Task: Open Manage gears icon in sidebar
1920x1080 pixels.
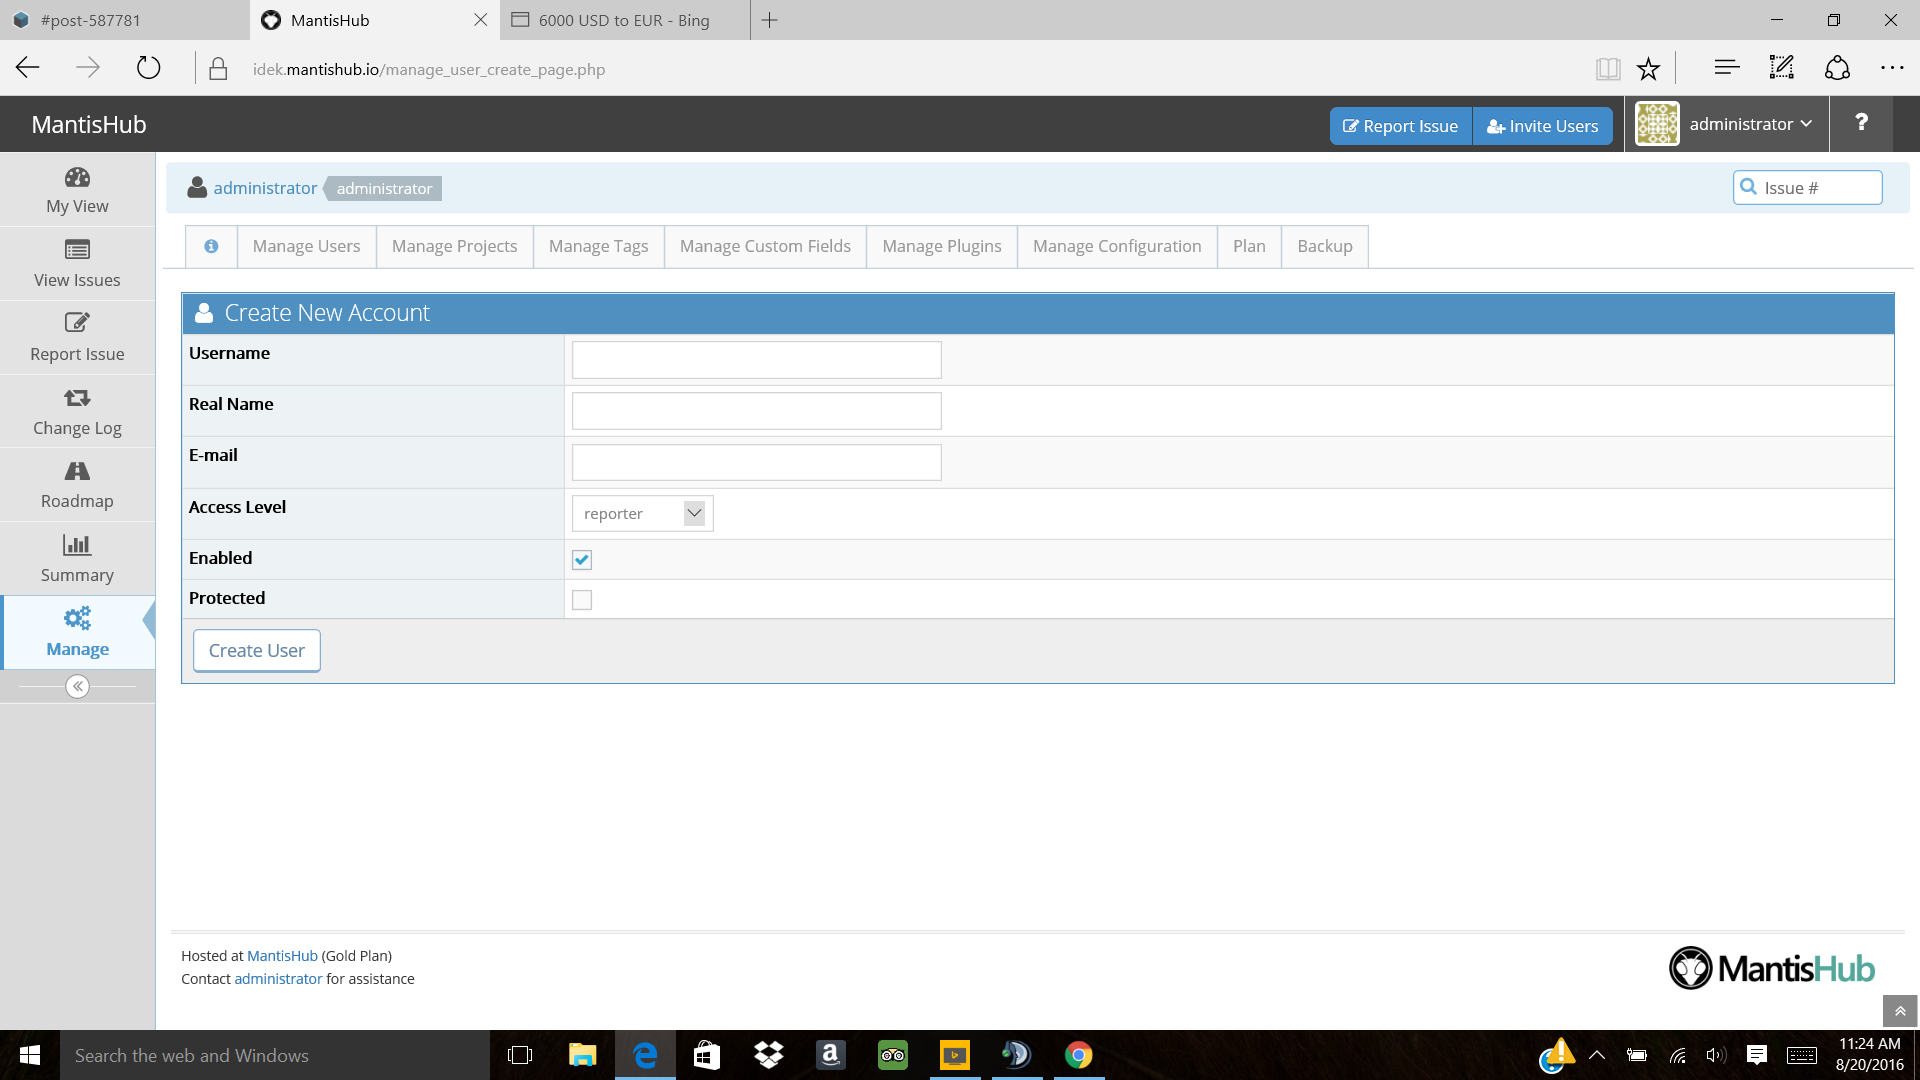Action: [x=77, y=618]
